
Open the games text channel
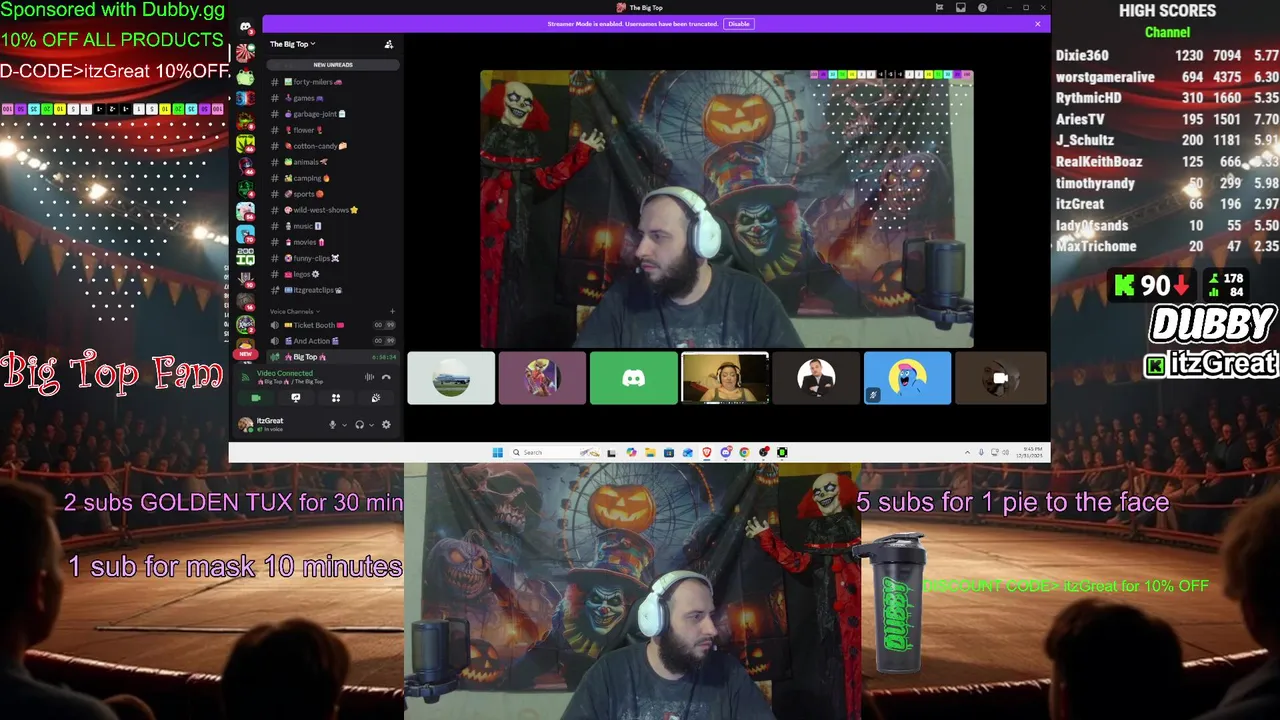click(x=332, y=98)
